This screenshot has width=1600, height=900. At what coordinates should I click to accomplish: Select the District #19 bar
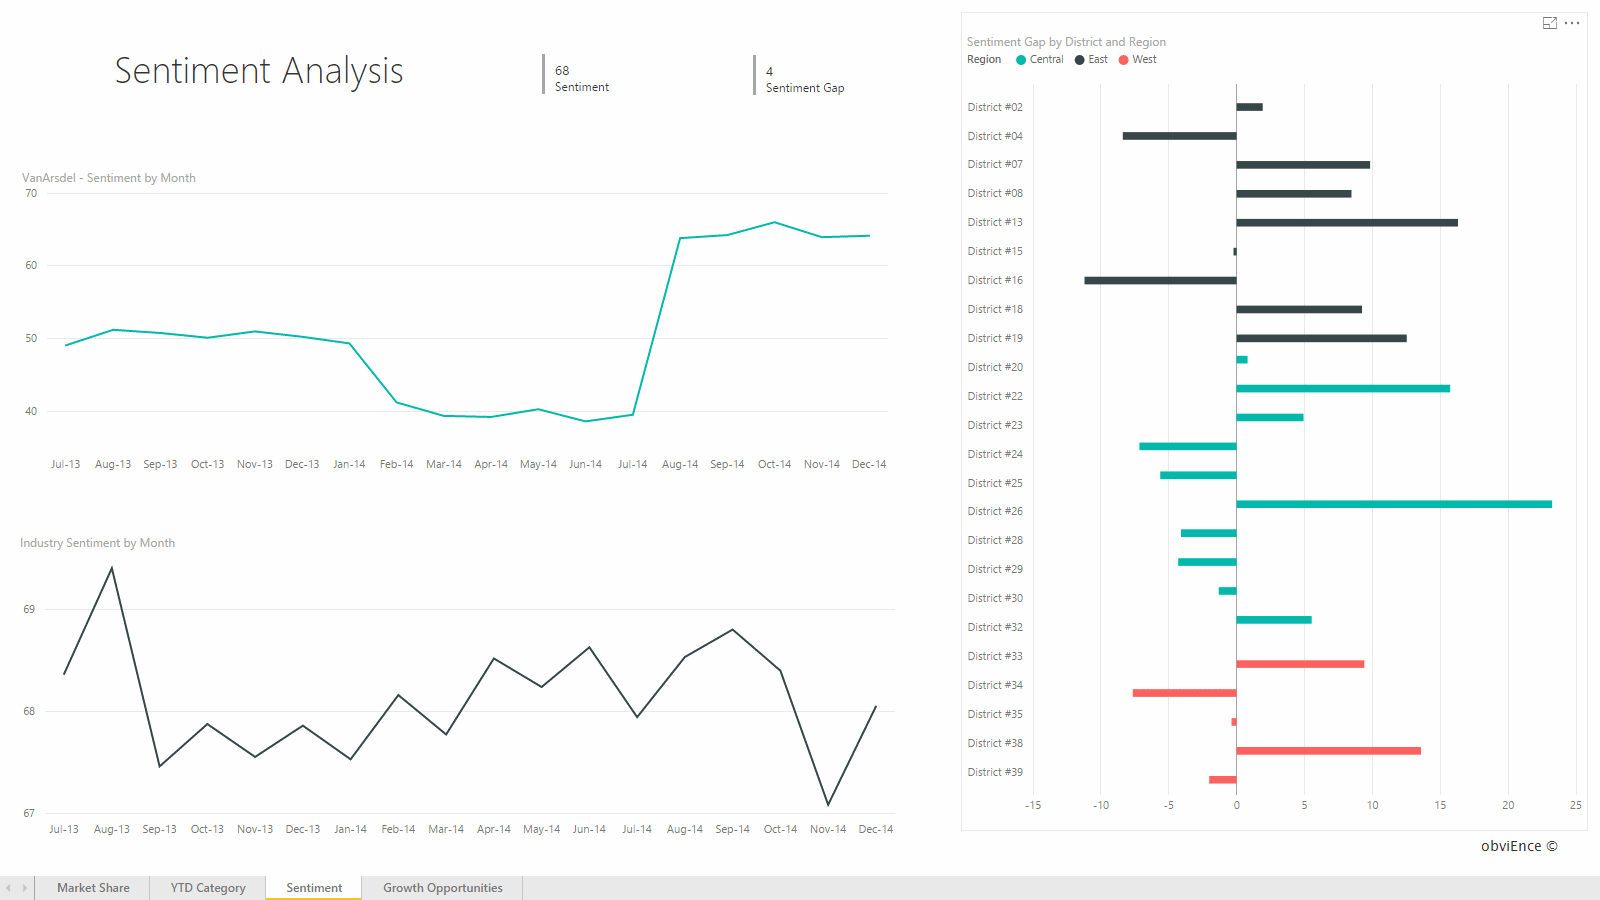coord(1321,338)
